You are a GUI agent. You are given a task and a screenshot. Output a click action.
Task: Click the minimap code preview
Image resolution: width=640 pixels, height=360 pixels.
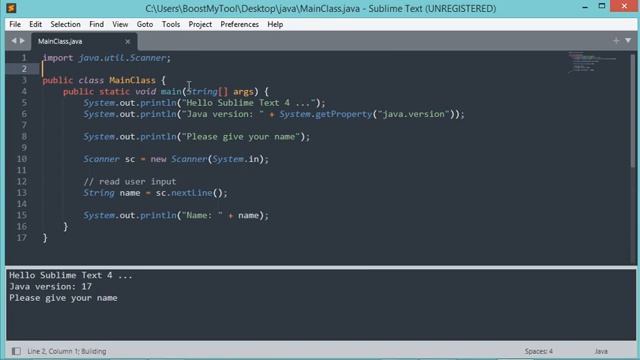coord(592,62)
